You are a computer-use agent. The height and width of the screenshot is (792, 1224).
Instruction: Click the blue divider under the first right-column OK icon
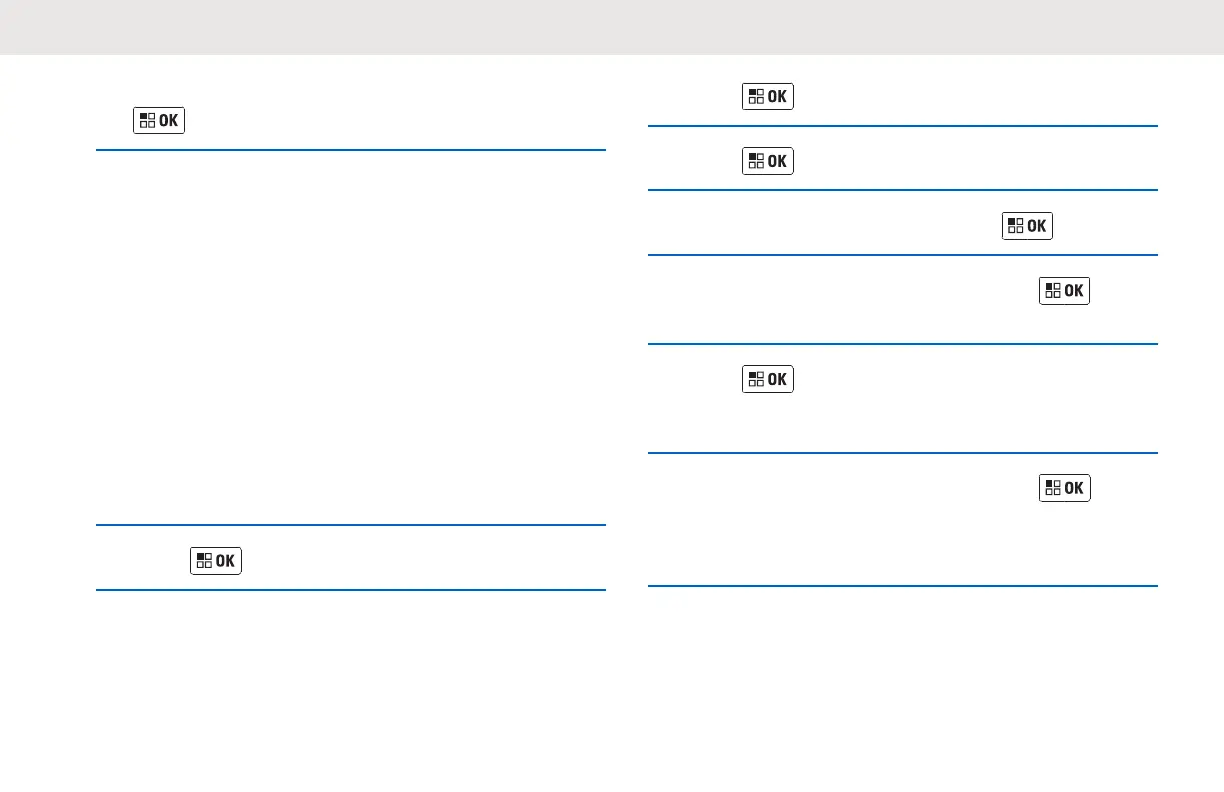[x=903, y=125]
